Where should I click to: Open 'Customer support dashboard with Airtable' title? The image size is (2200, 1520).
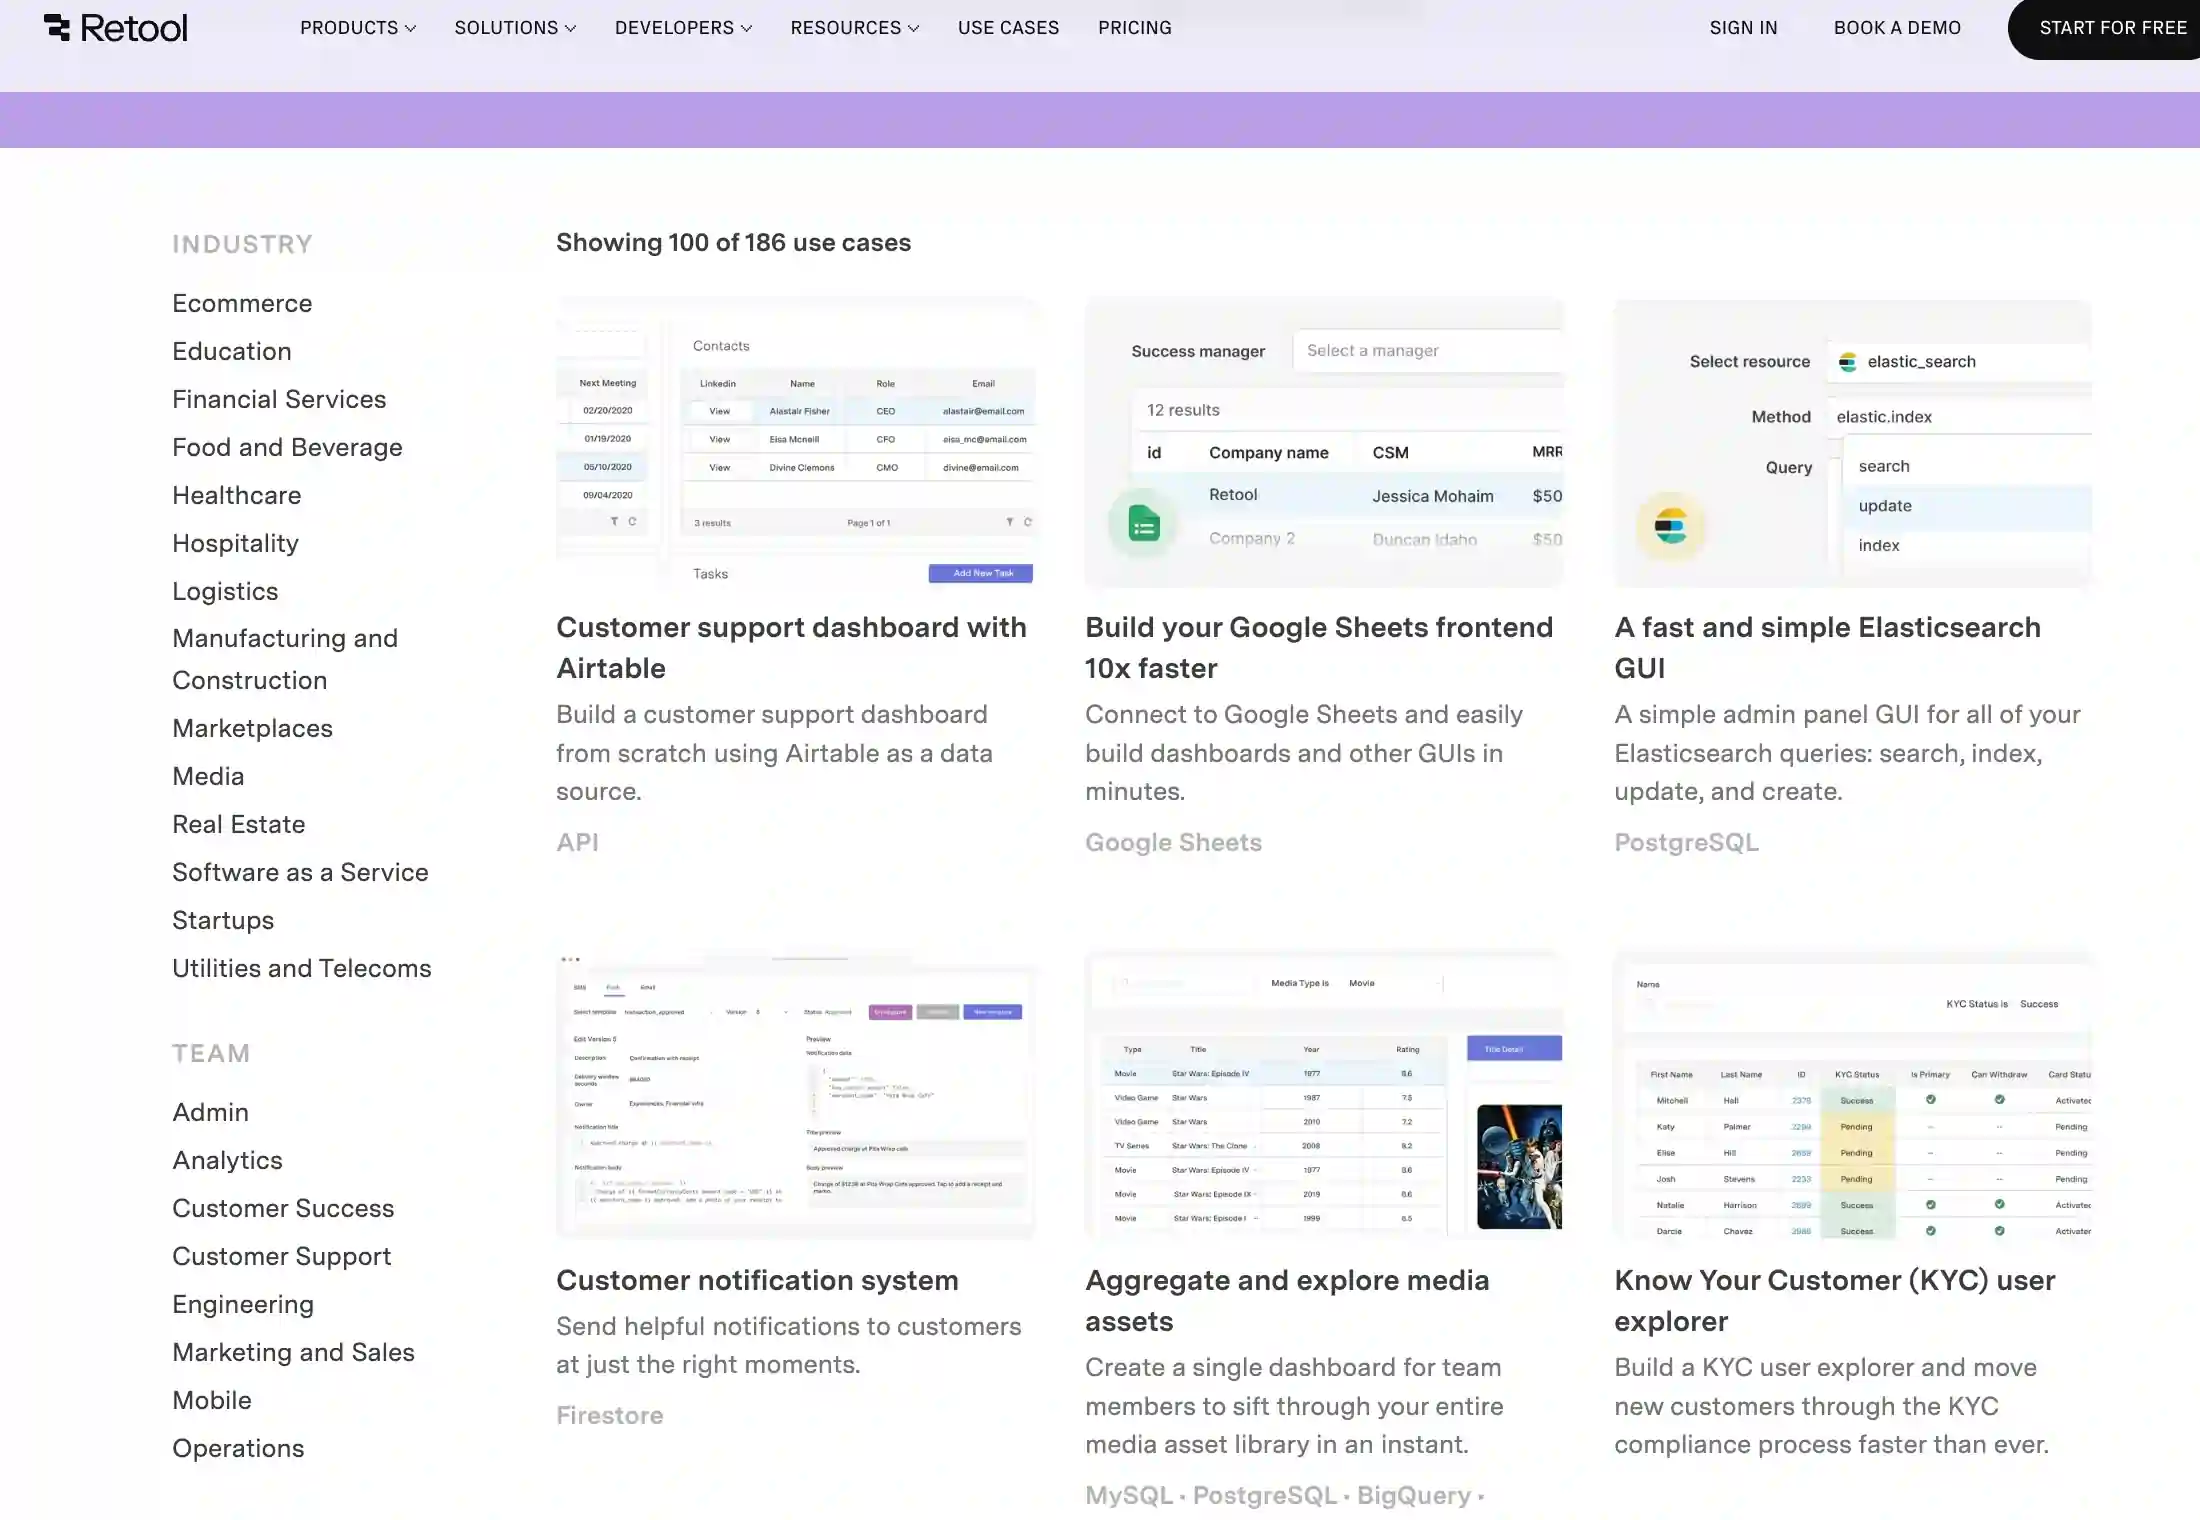coord(792,647)
